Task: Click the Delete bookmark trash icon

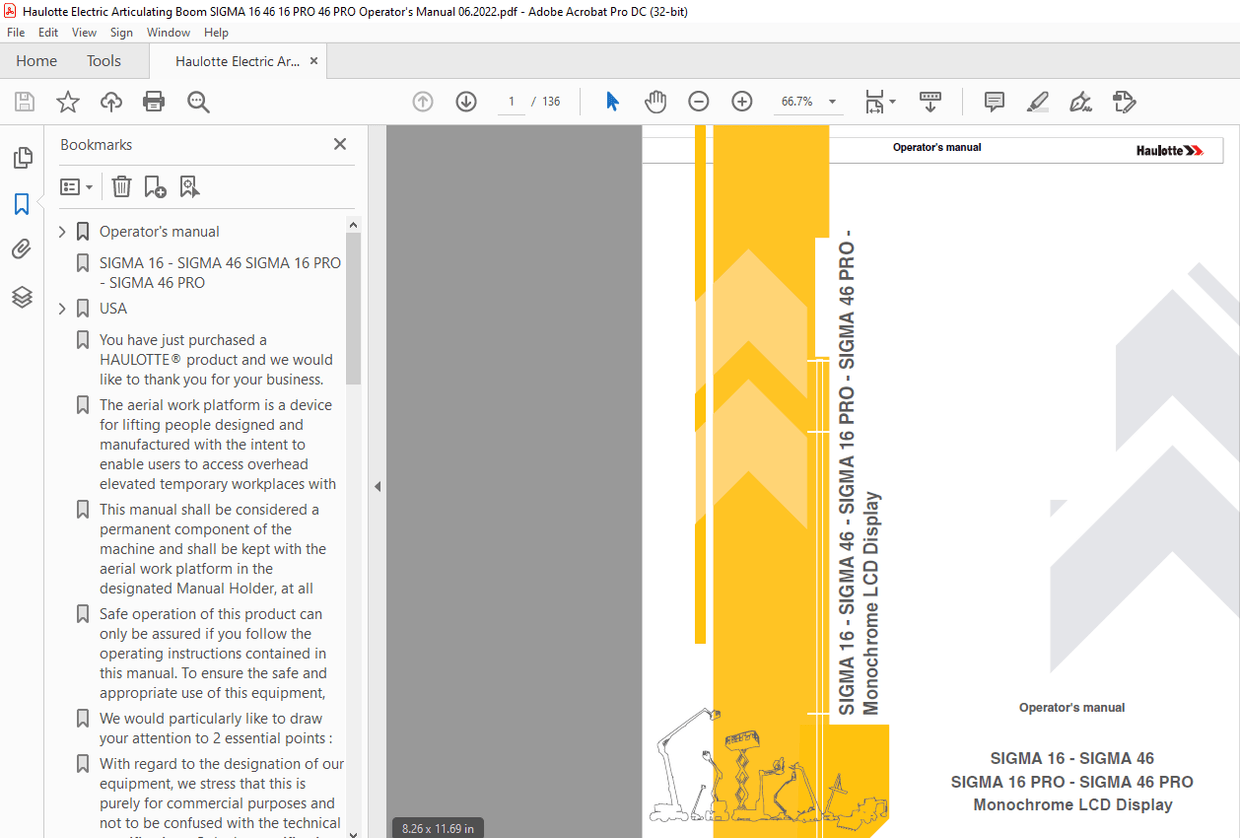Action: click(121, 186)
